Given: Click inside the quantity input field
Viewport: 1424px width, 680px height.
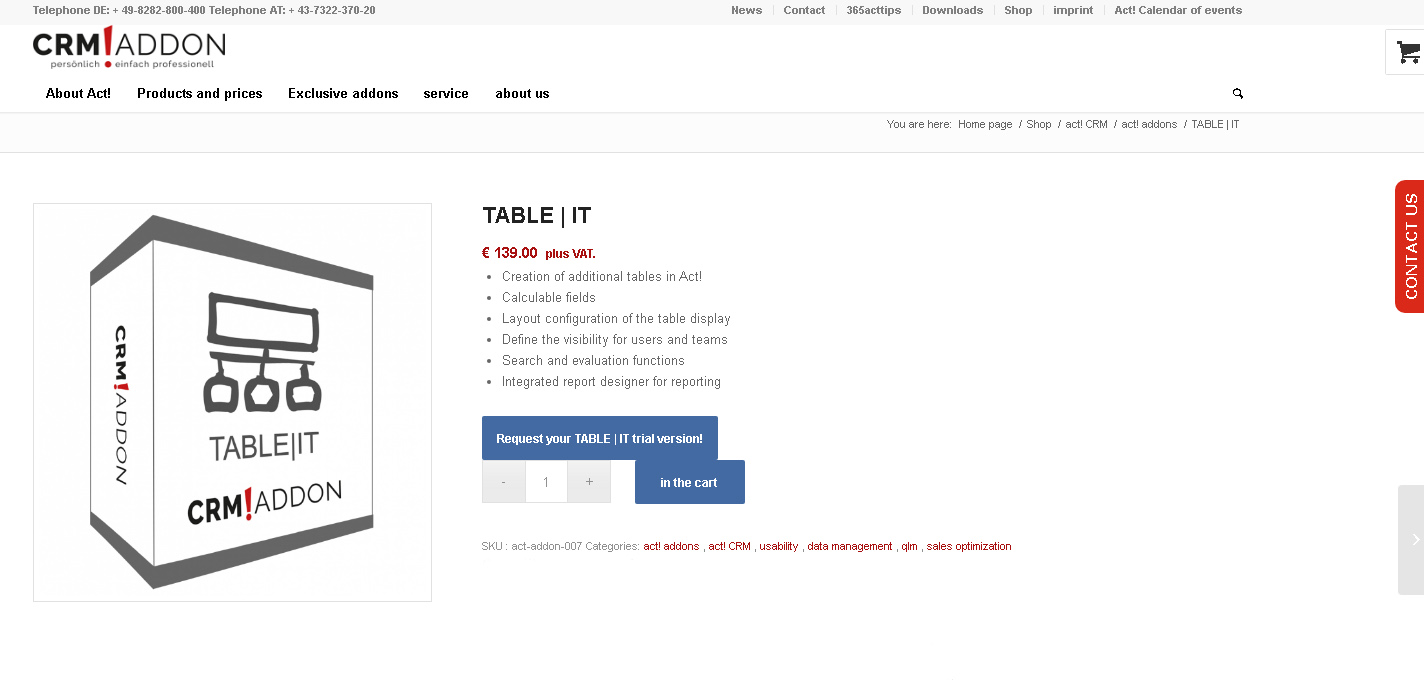Looking at the screenshot, I should pos(546,481).
